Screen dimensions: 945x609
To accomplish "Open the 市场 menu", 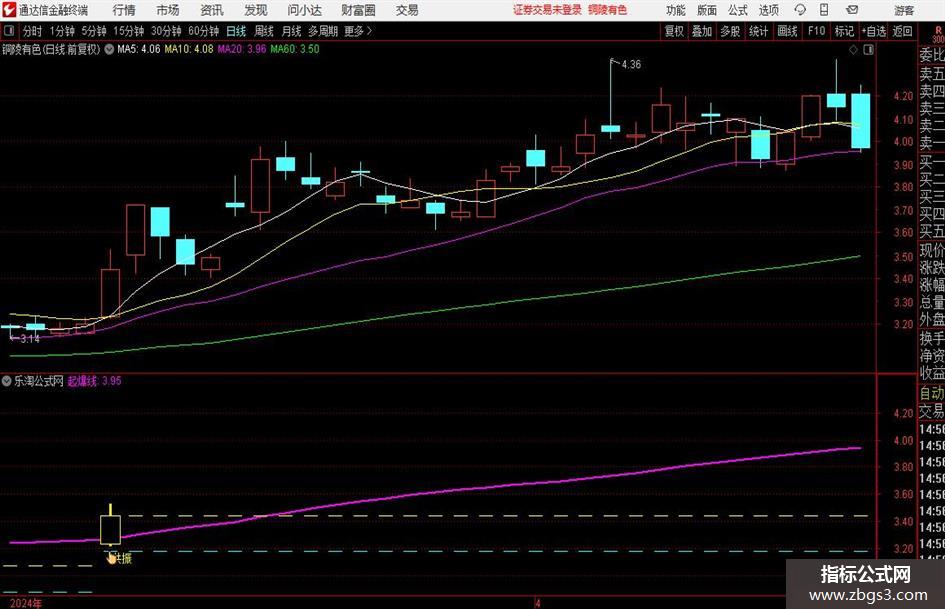I will [168, 10].
